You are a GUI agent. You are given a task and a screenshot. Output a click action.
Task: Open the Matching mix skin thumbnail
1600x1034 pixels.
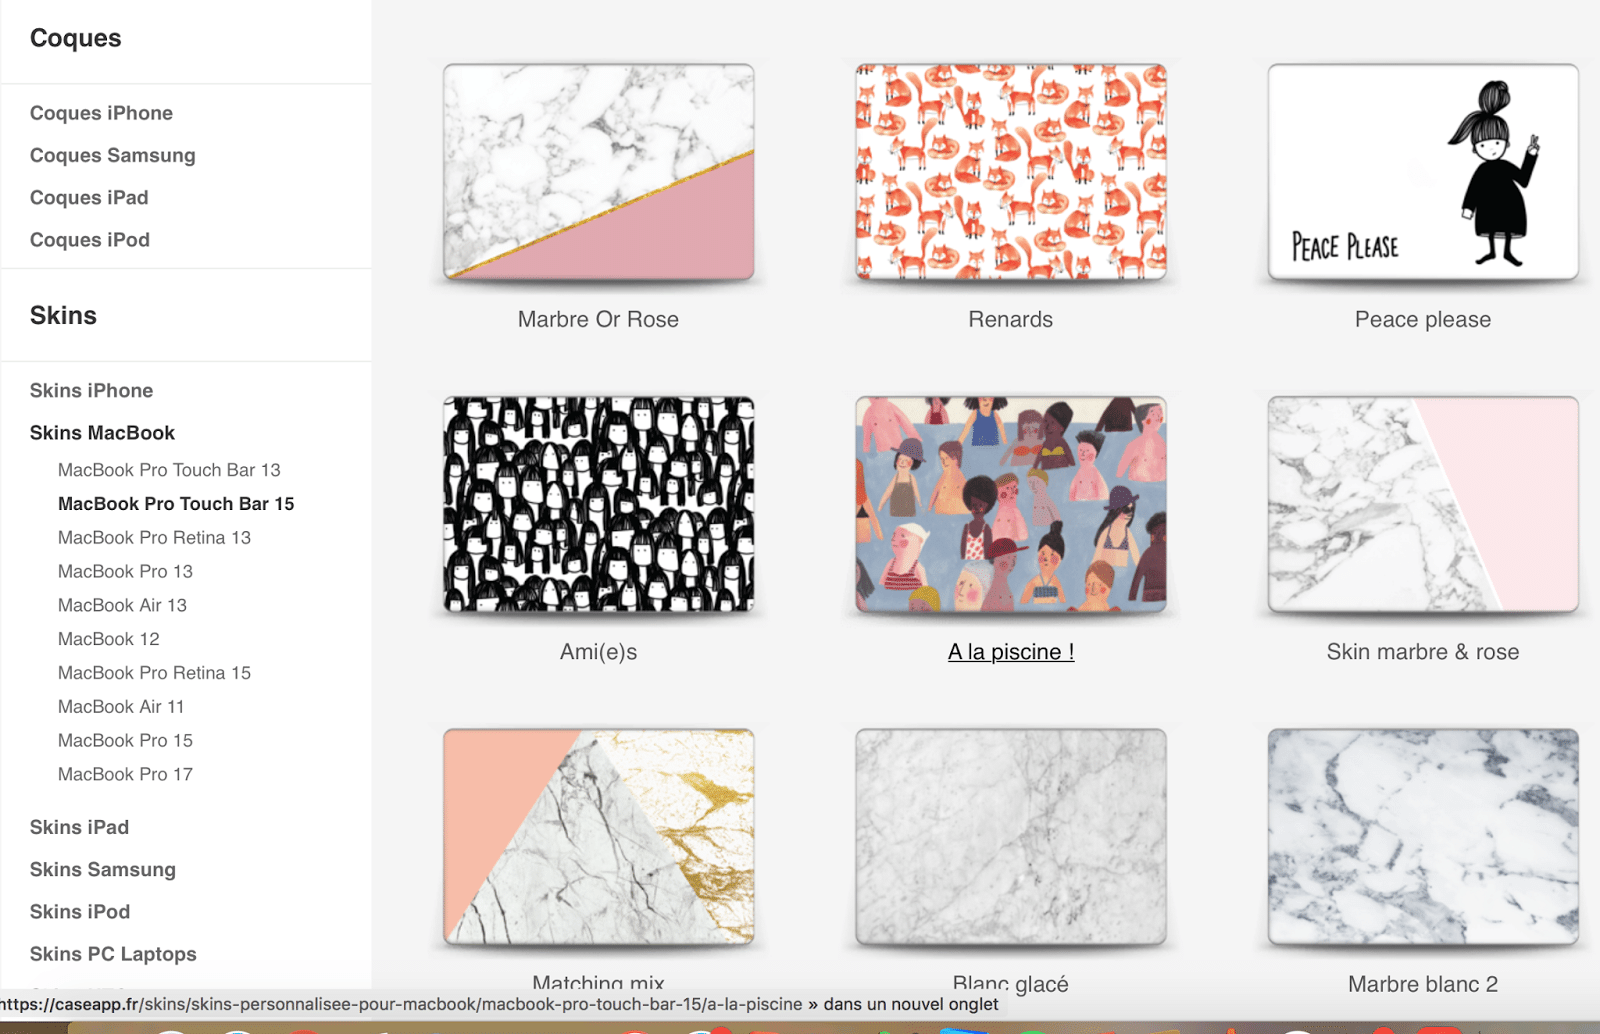coord(598,836)
